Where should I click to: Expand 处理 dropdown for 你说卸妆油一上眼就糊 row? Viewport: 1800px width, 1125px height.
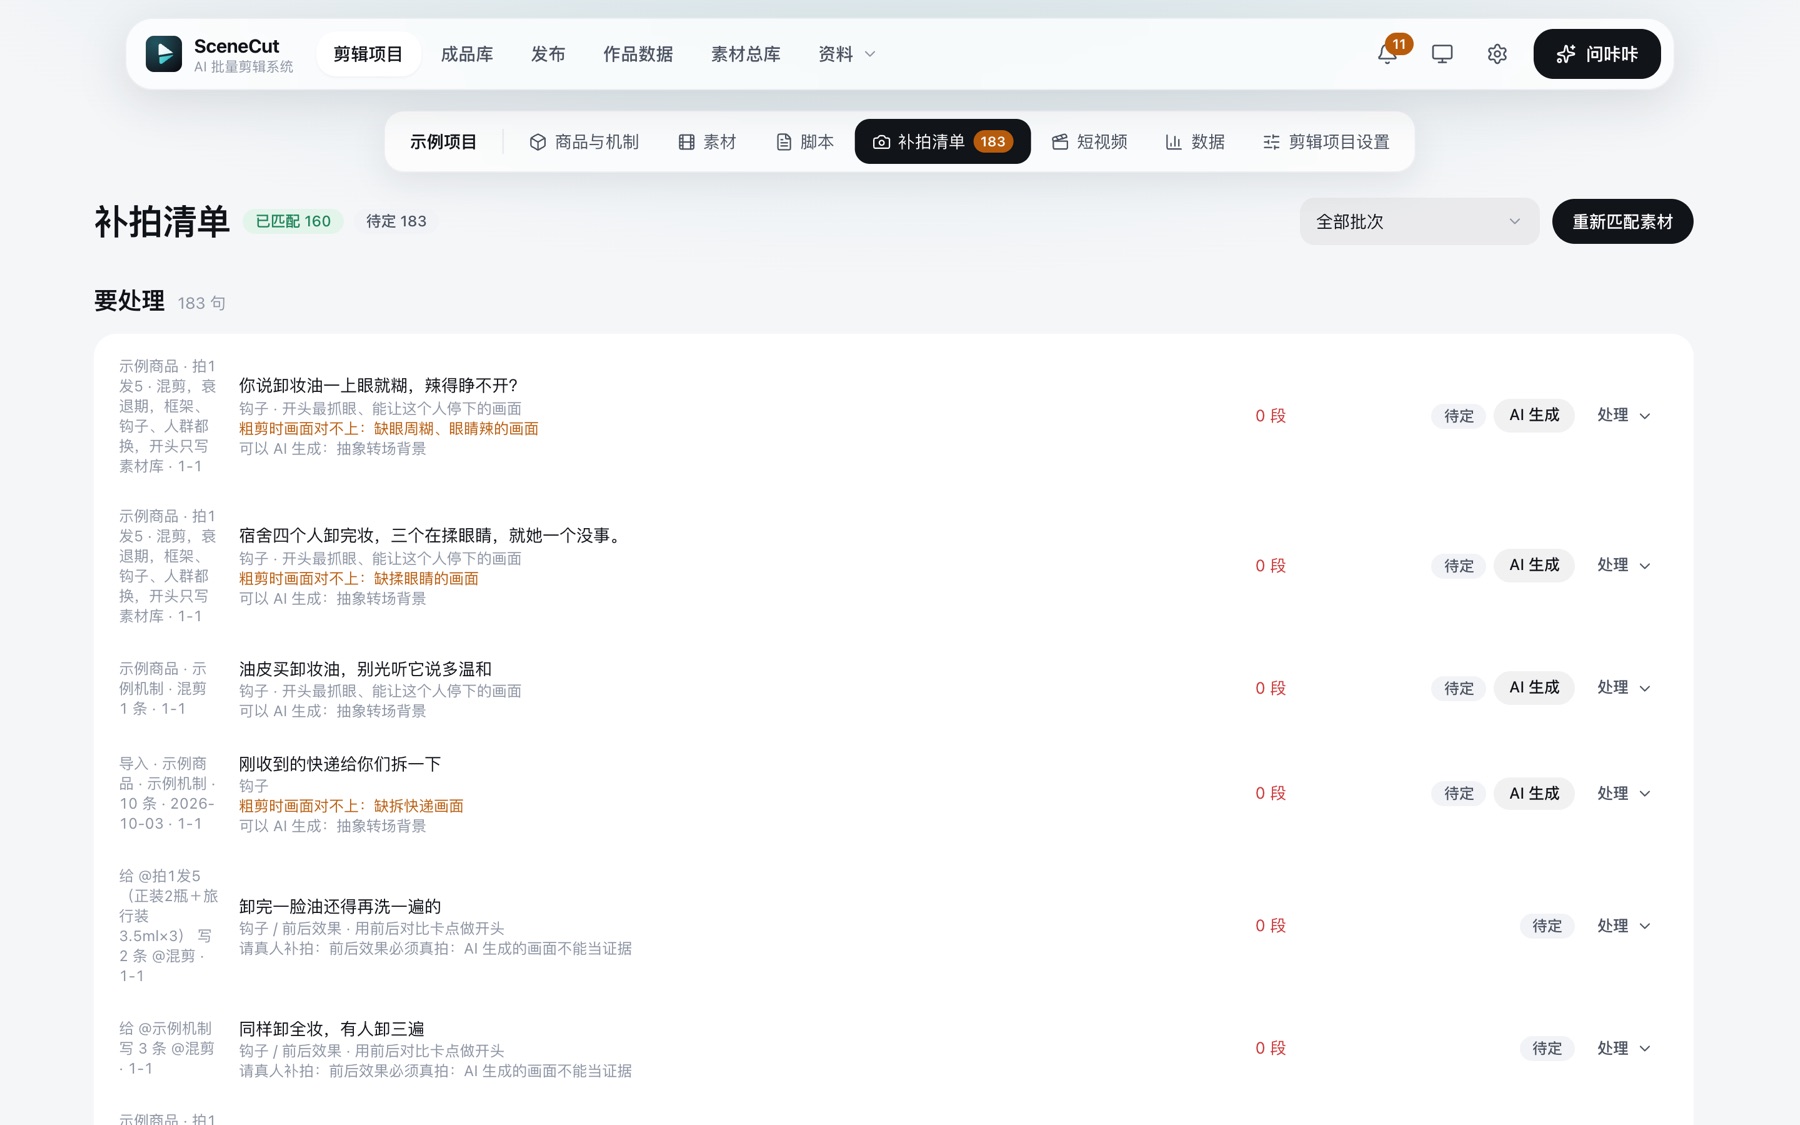[1623, 415]
